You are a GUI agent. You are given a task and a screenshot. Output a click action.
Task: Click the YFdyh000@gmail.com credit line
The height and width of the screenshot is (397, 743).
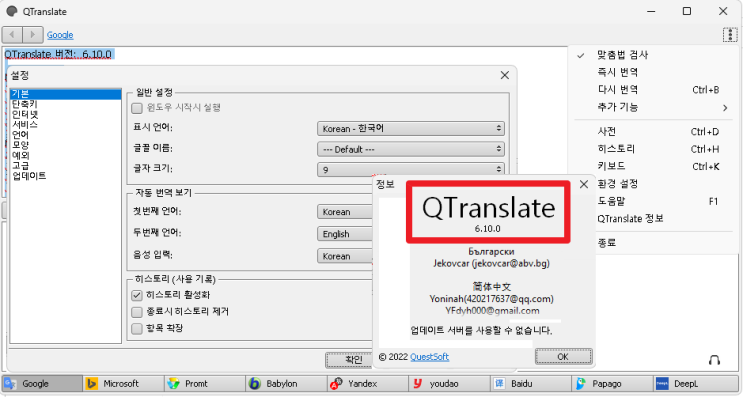click(492, 311)
